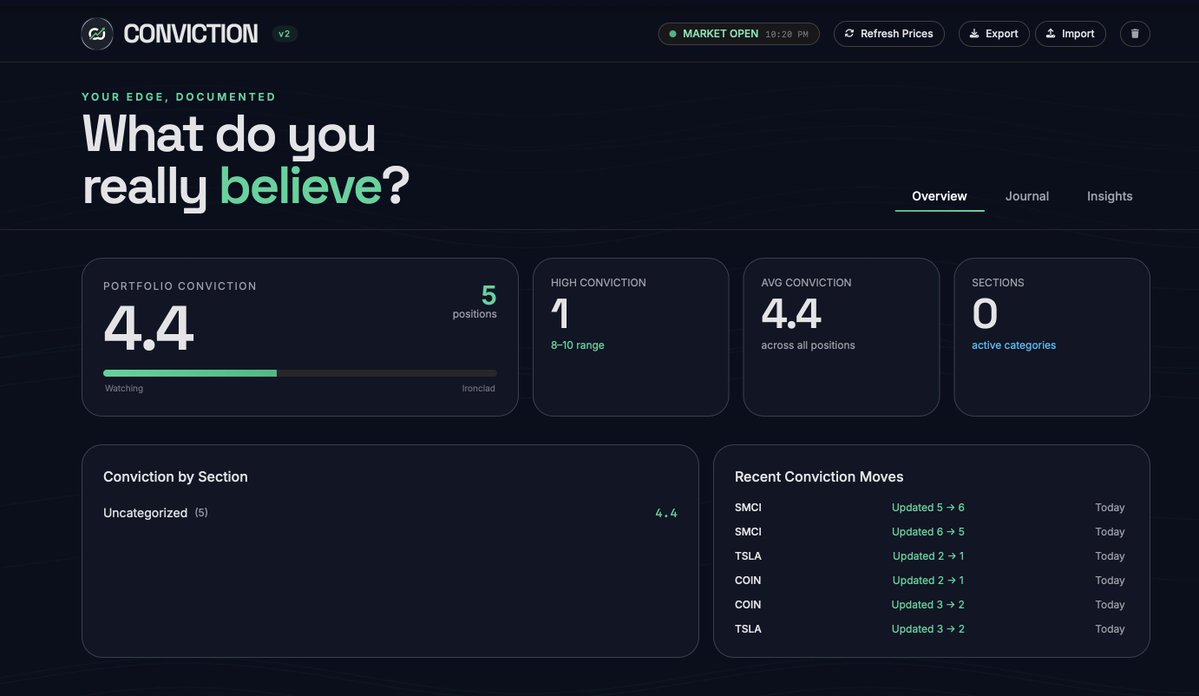
Task: Click the 10:20 PM time display
Action: tap(786, 34)
